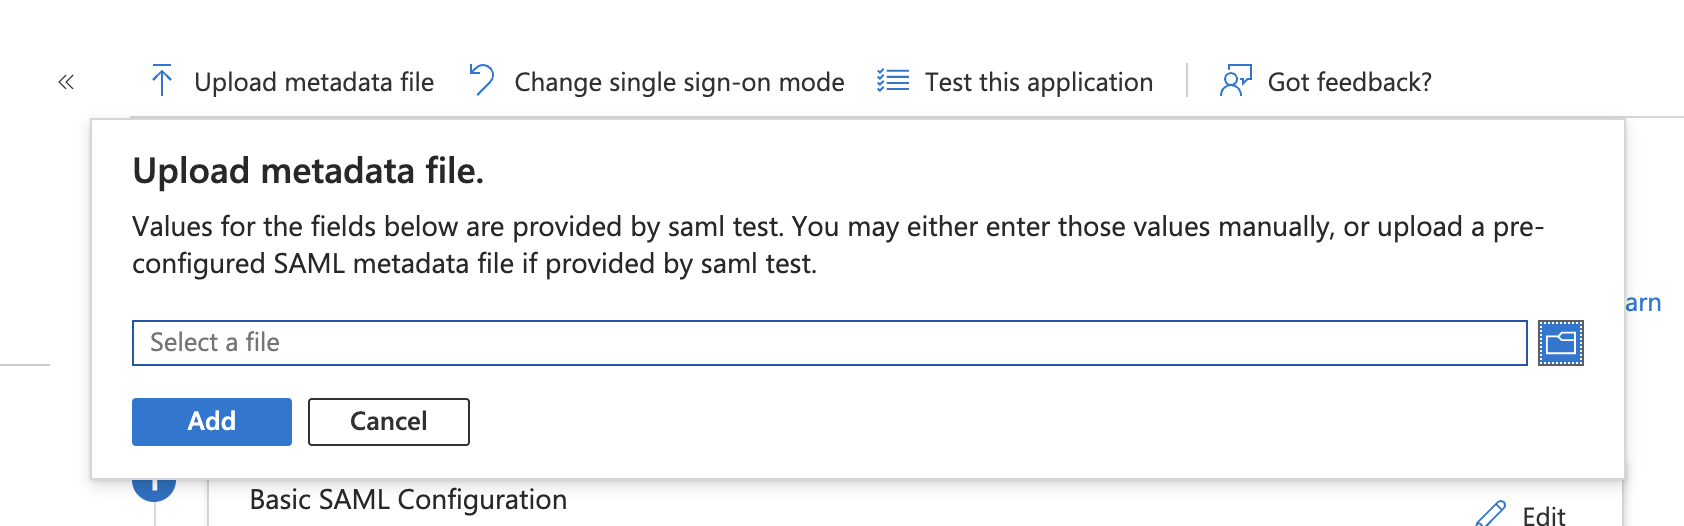This screenshot has height=526, width=1684.
Task: Select the Basic SAML Configuration heading
Action: click(408, 499)
